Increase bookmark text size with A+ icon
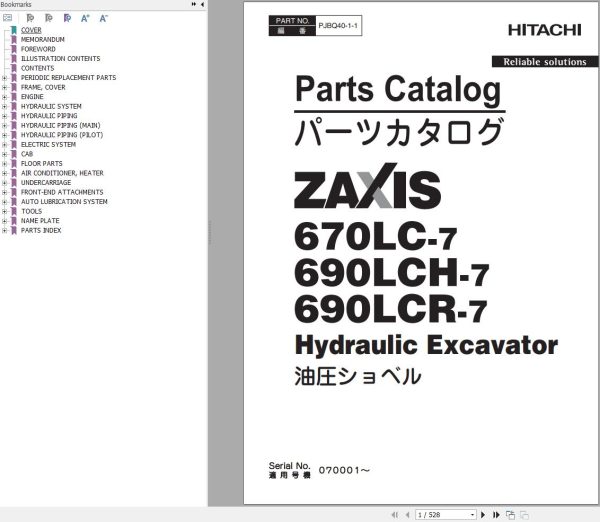The image size is (600, 522). coord(85,18)
